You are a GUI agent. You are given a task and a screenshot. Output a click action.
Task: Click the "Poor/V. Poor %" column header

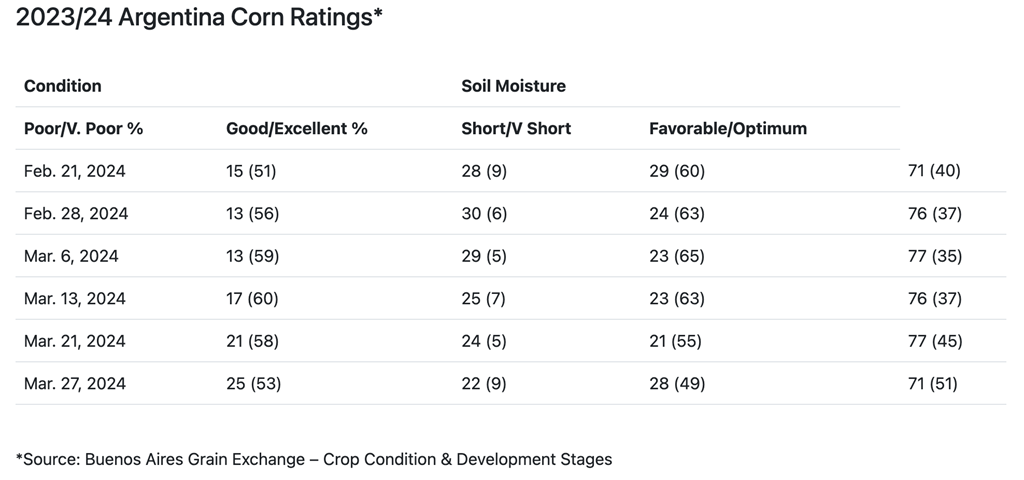click(x=84, y=129)
